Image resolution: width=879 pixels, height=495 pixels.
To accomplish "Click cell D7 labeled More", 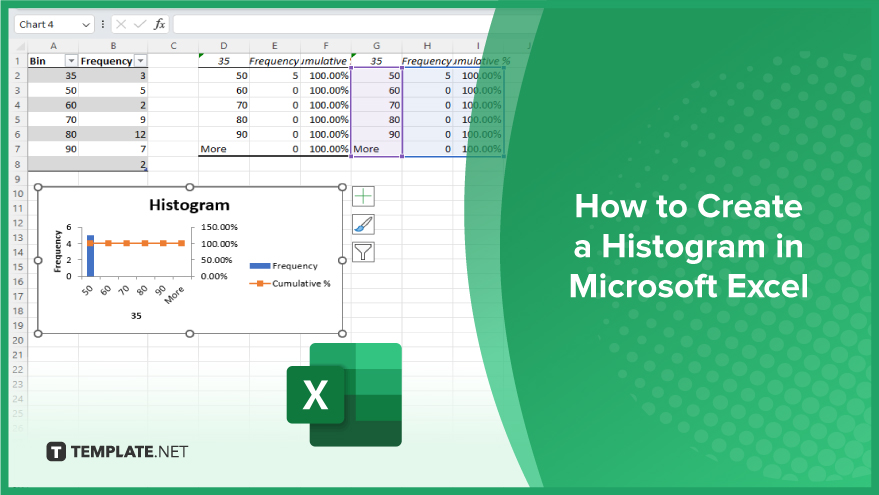I will pyautogui.click(x=224, y=149).
